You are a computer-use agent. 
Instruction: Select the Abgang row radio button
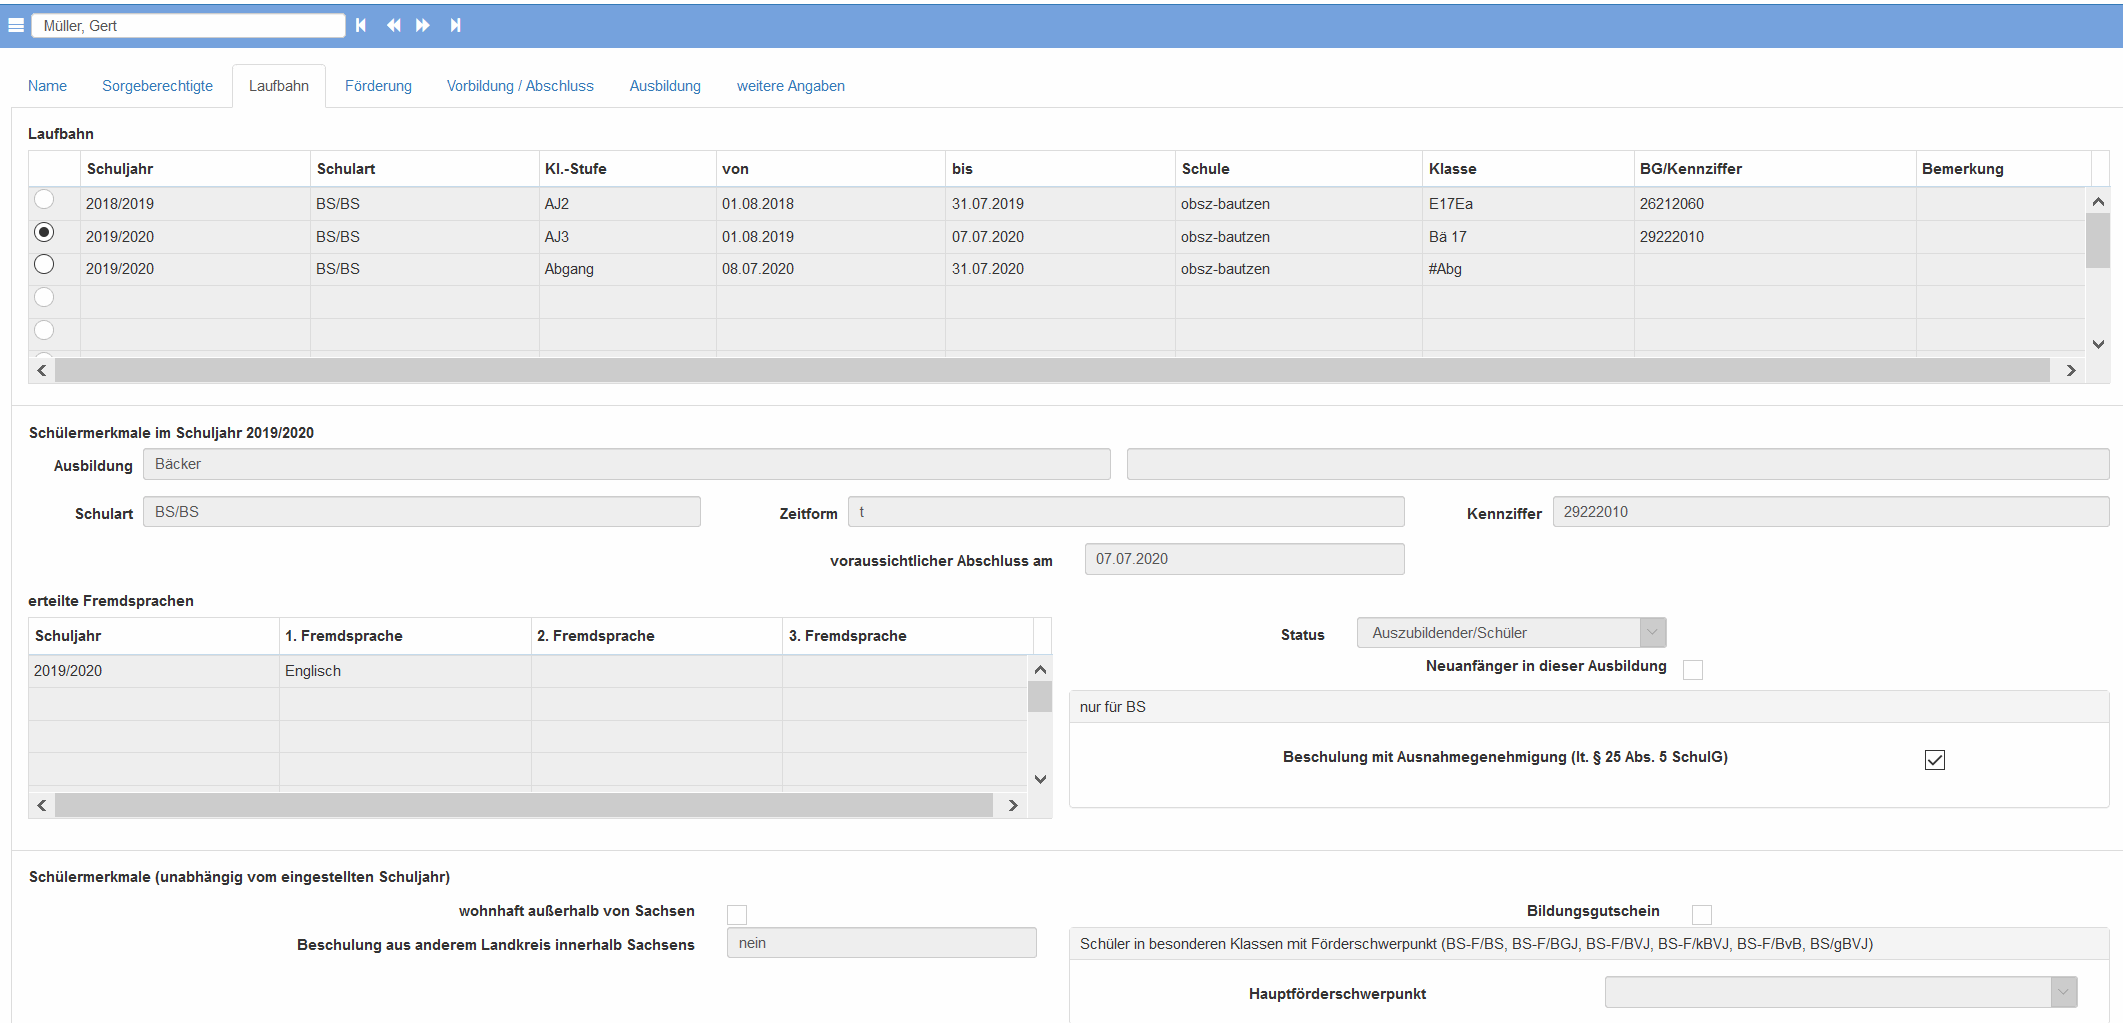(x=44, y=265)
